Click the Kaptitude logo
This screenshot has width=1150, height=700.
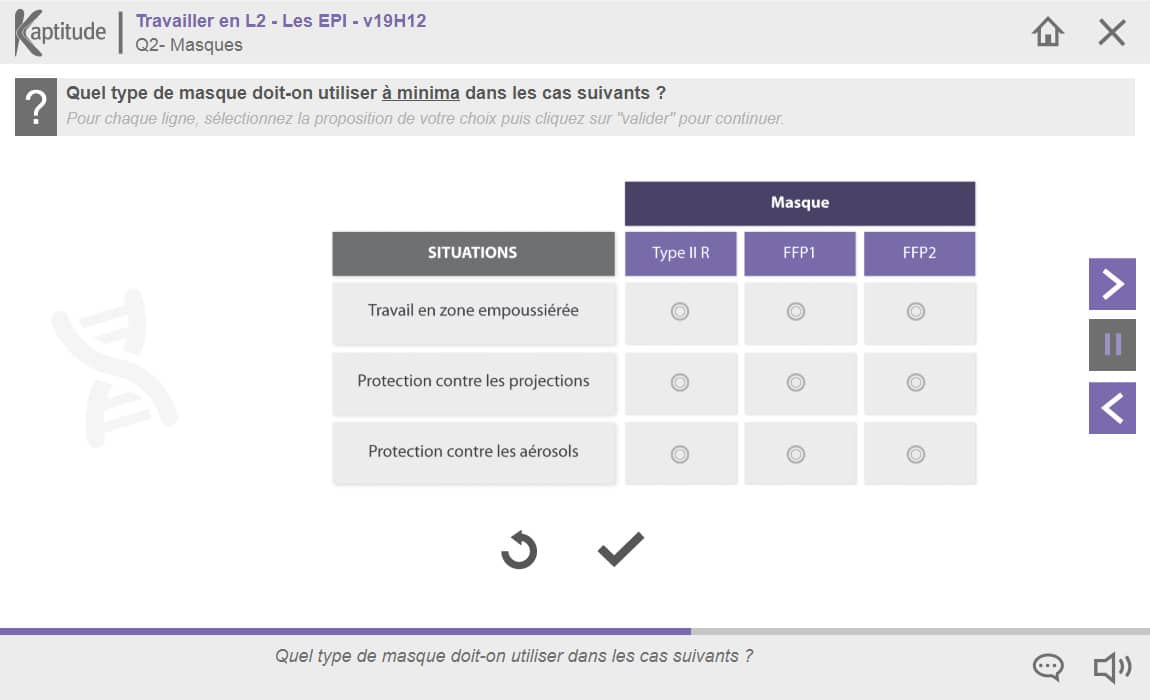[x=60, y=32]
